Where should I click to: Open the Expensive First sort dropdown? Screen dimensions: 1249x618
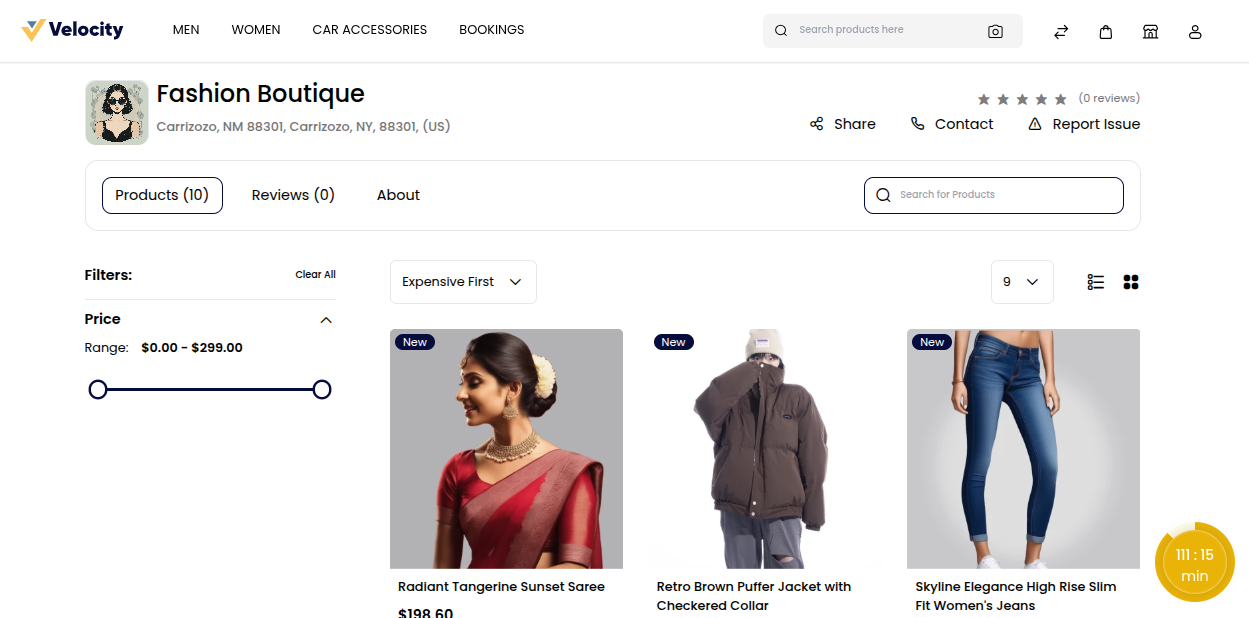[463, 282]
